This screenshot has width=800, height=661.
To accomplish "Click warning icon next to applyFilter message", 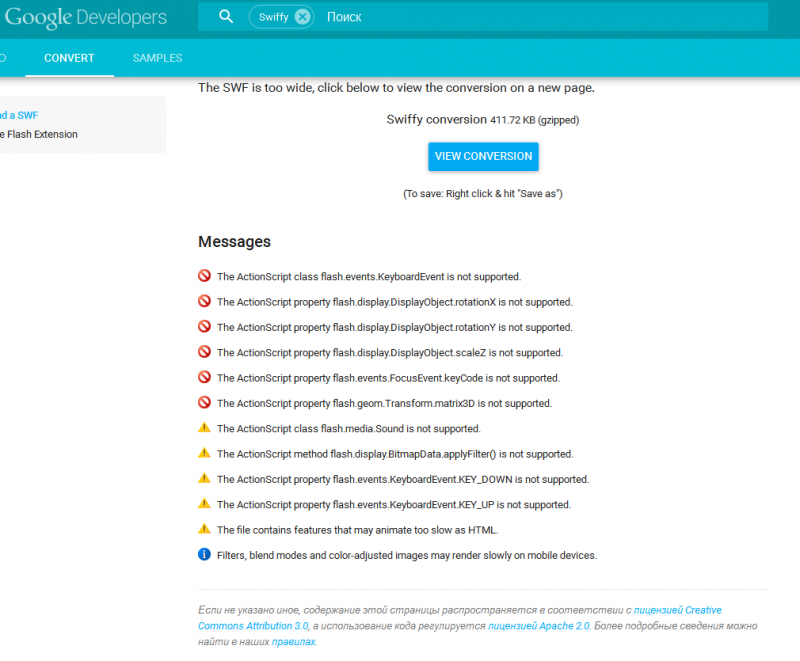I will point(204,453).
